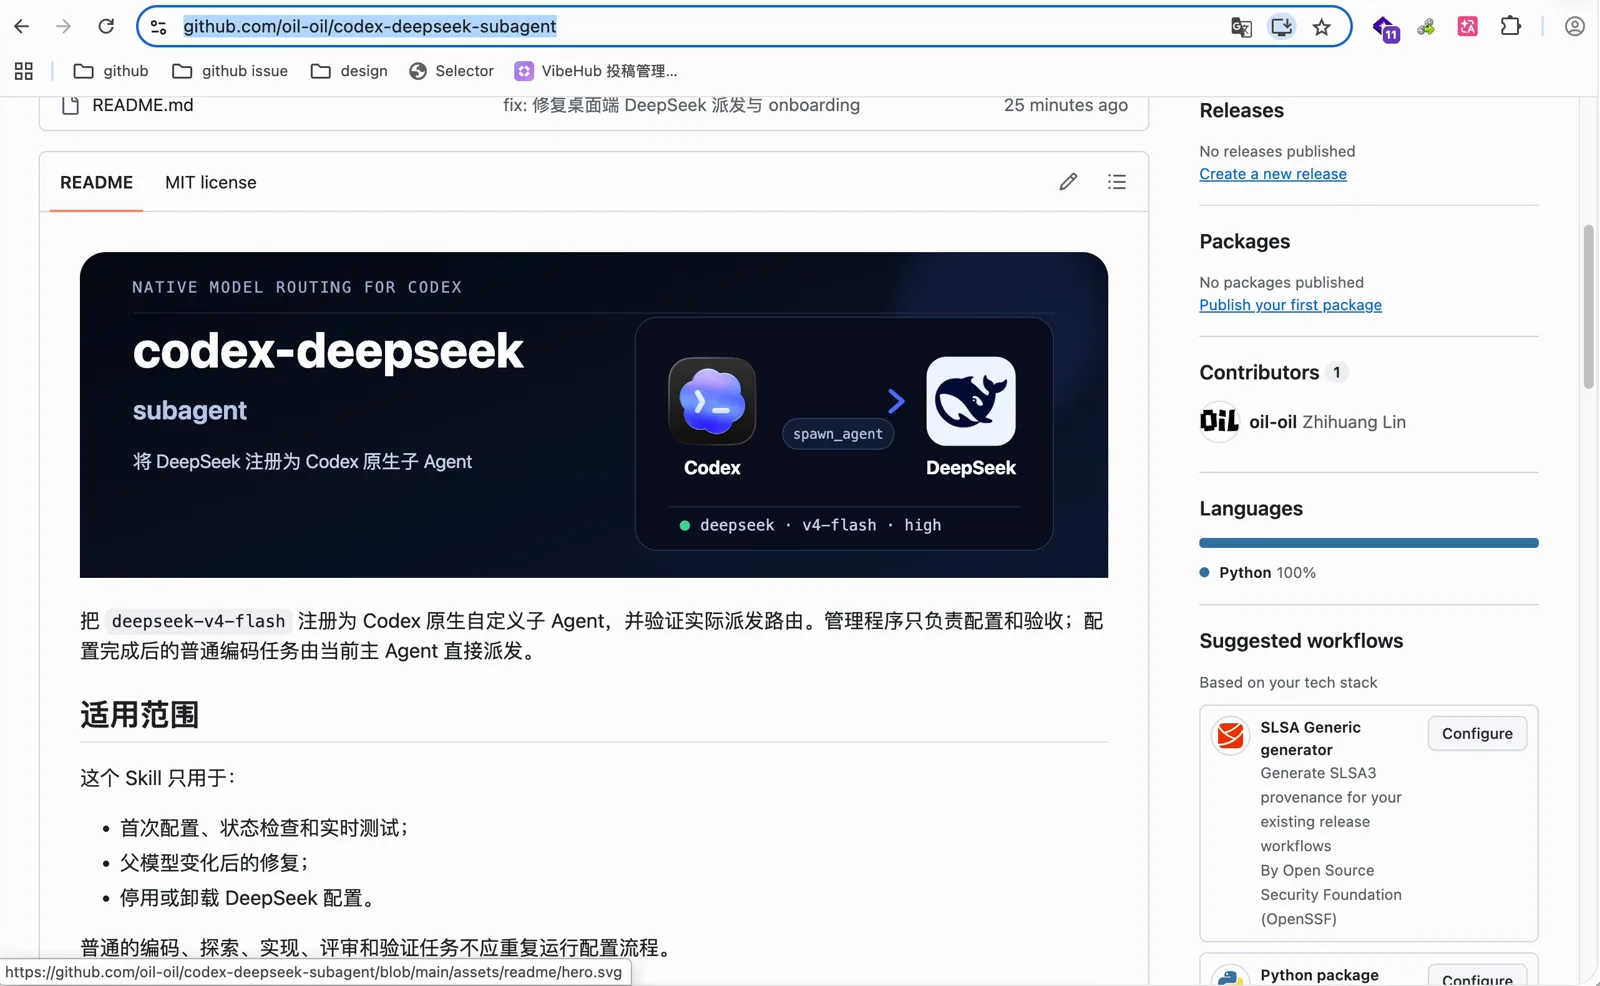This screenshot has height=986, width=1600.
Task: Open the codex-deepseek hero banner image
Action: [x=594, y=415]
